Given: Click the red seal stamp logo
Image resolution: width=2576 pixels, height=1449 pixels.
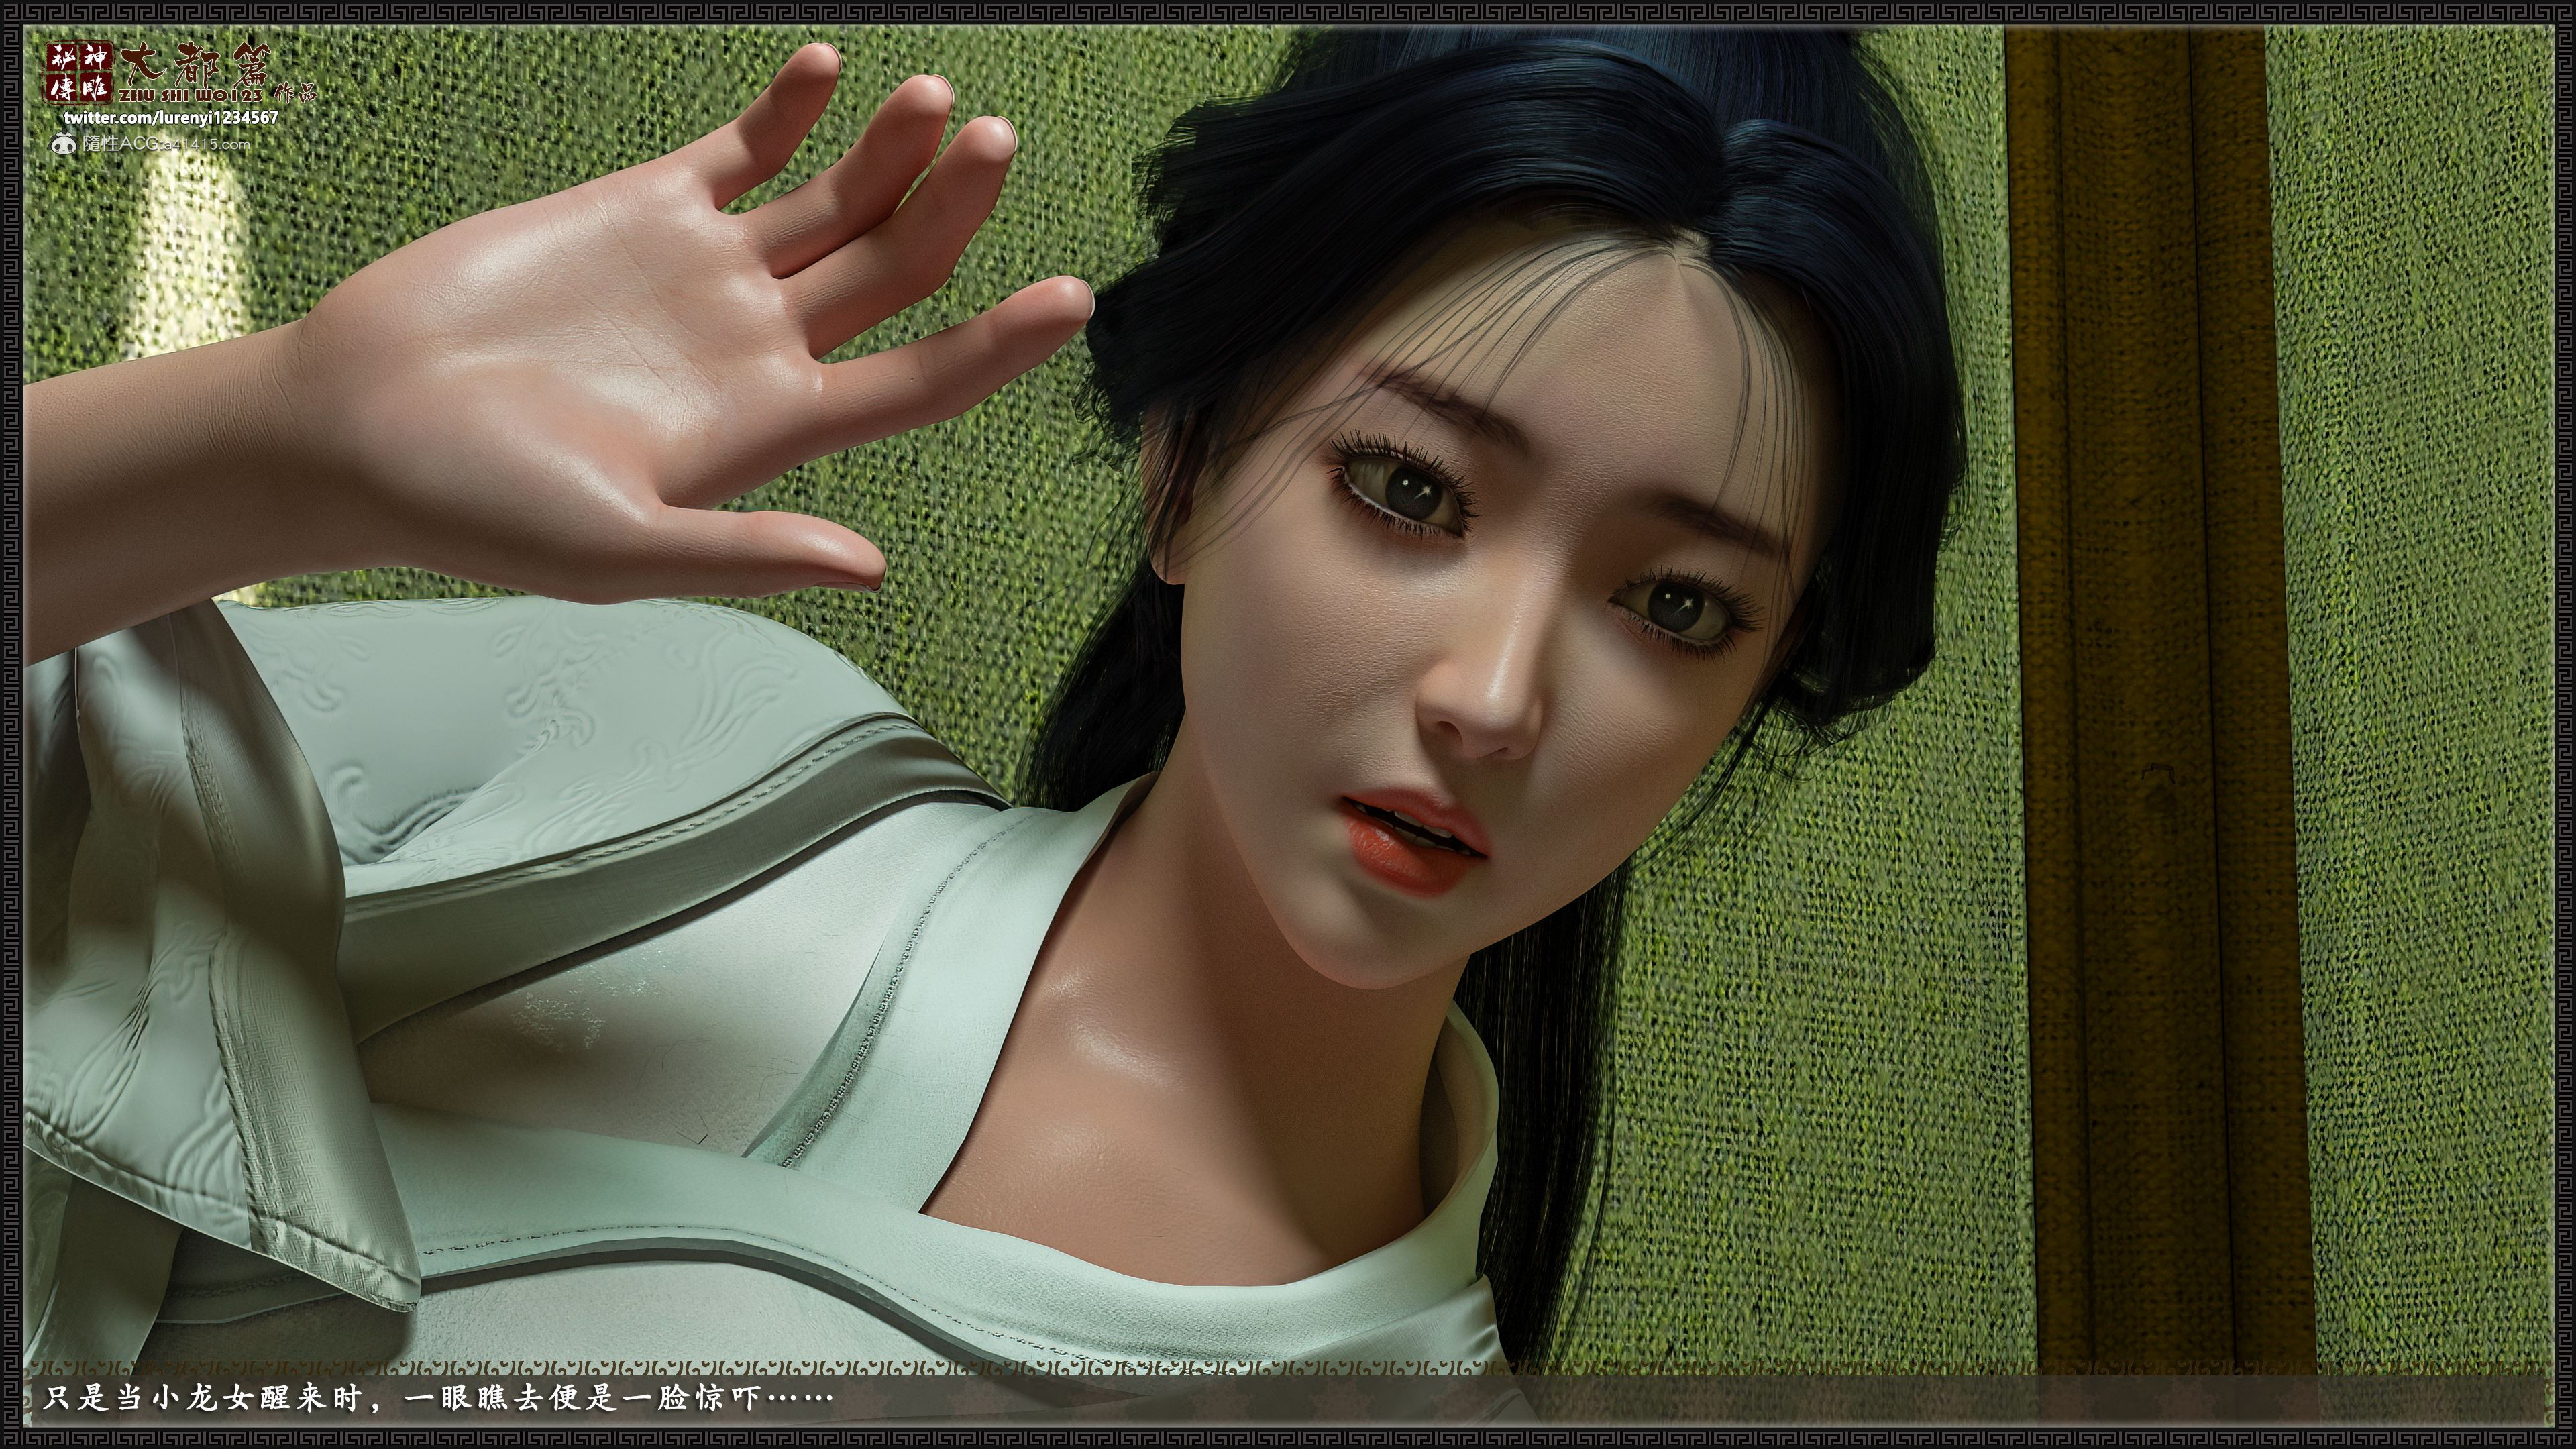Looking at the screenshot, I should click(79, 72).
